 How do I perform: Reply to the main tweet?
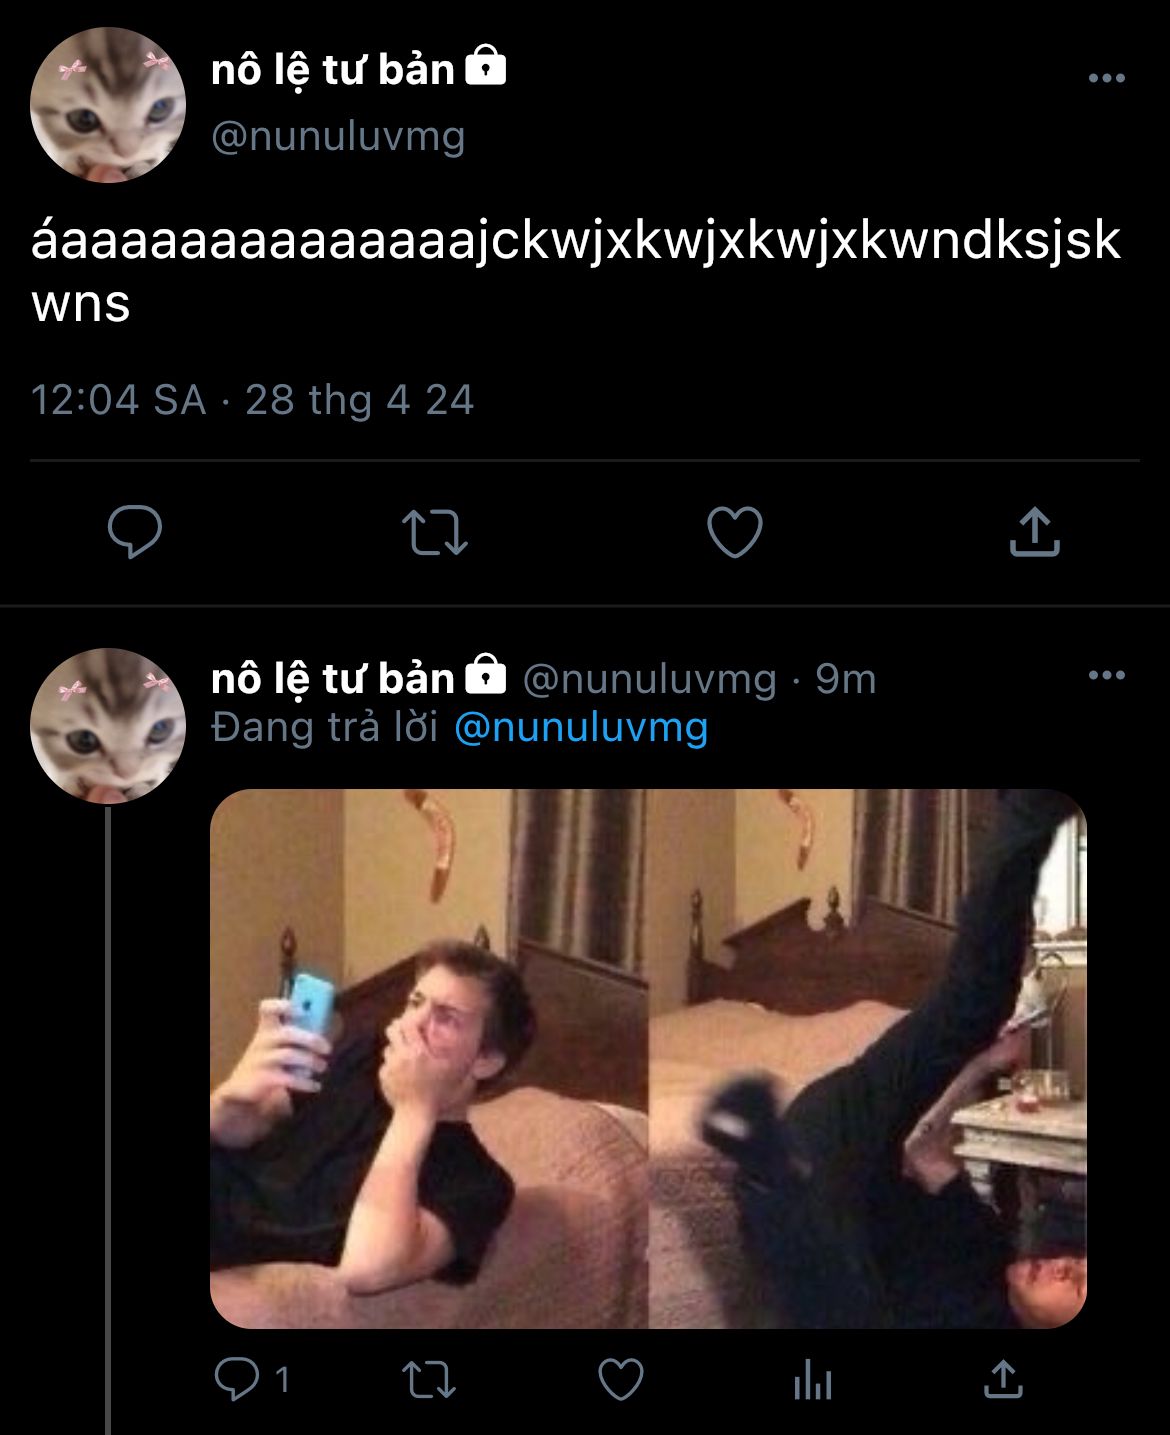pos(135,531)
